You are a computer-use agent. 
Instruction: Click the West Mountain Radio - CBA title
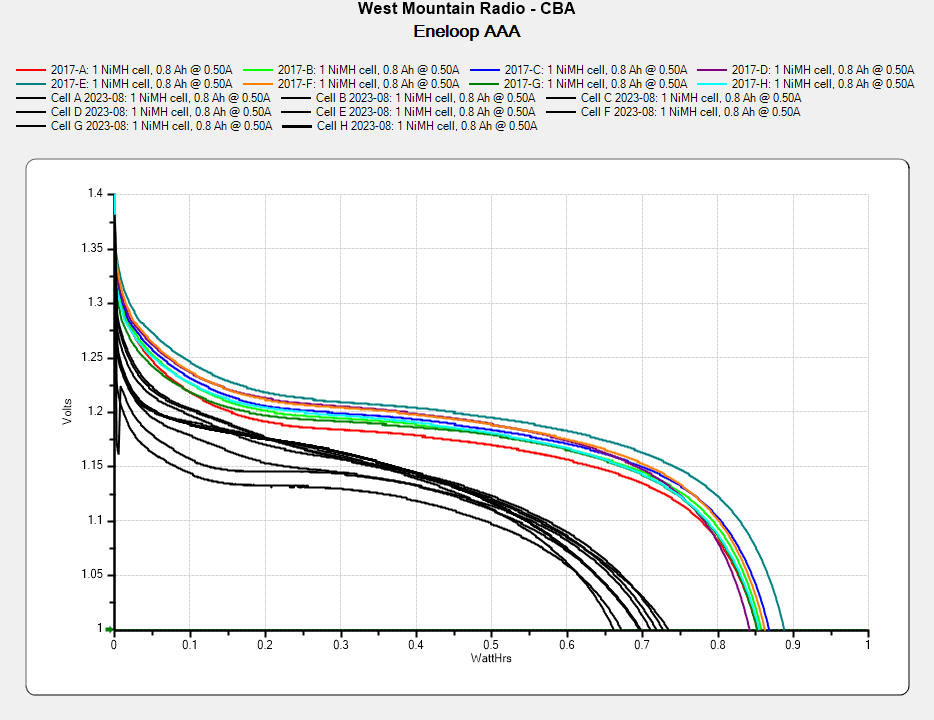click(466, 10)
